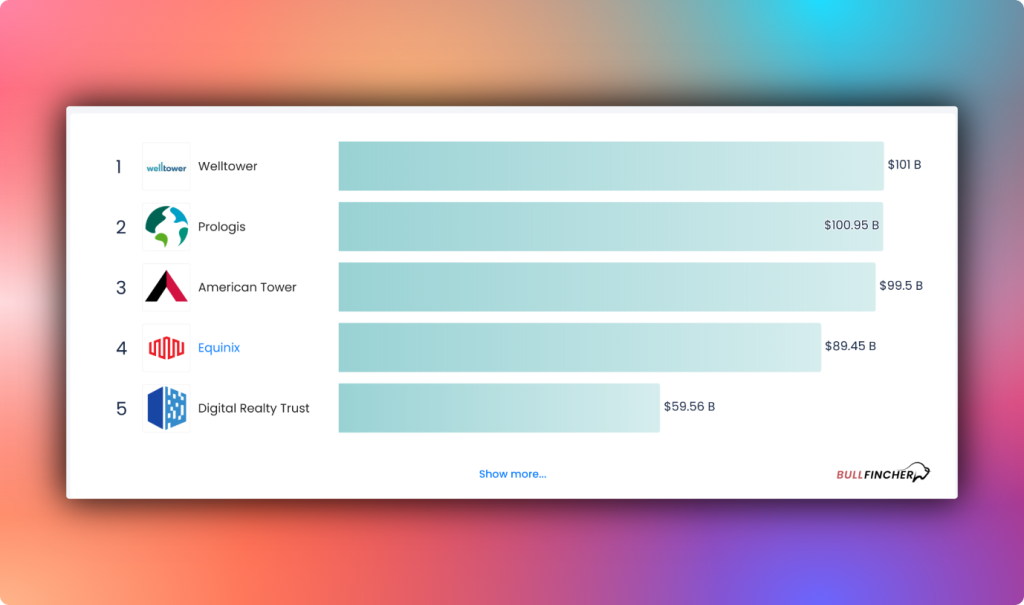The image size is (1024, 605).
Task: Click the American Tower logo
Action: tap(167, 287)
